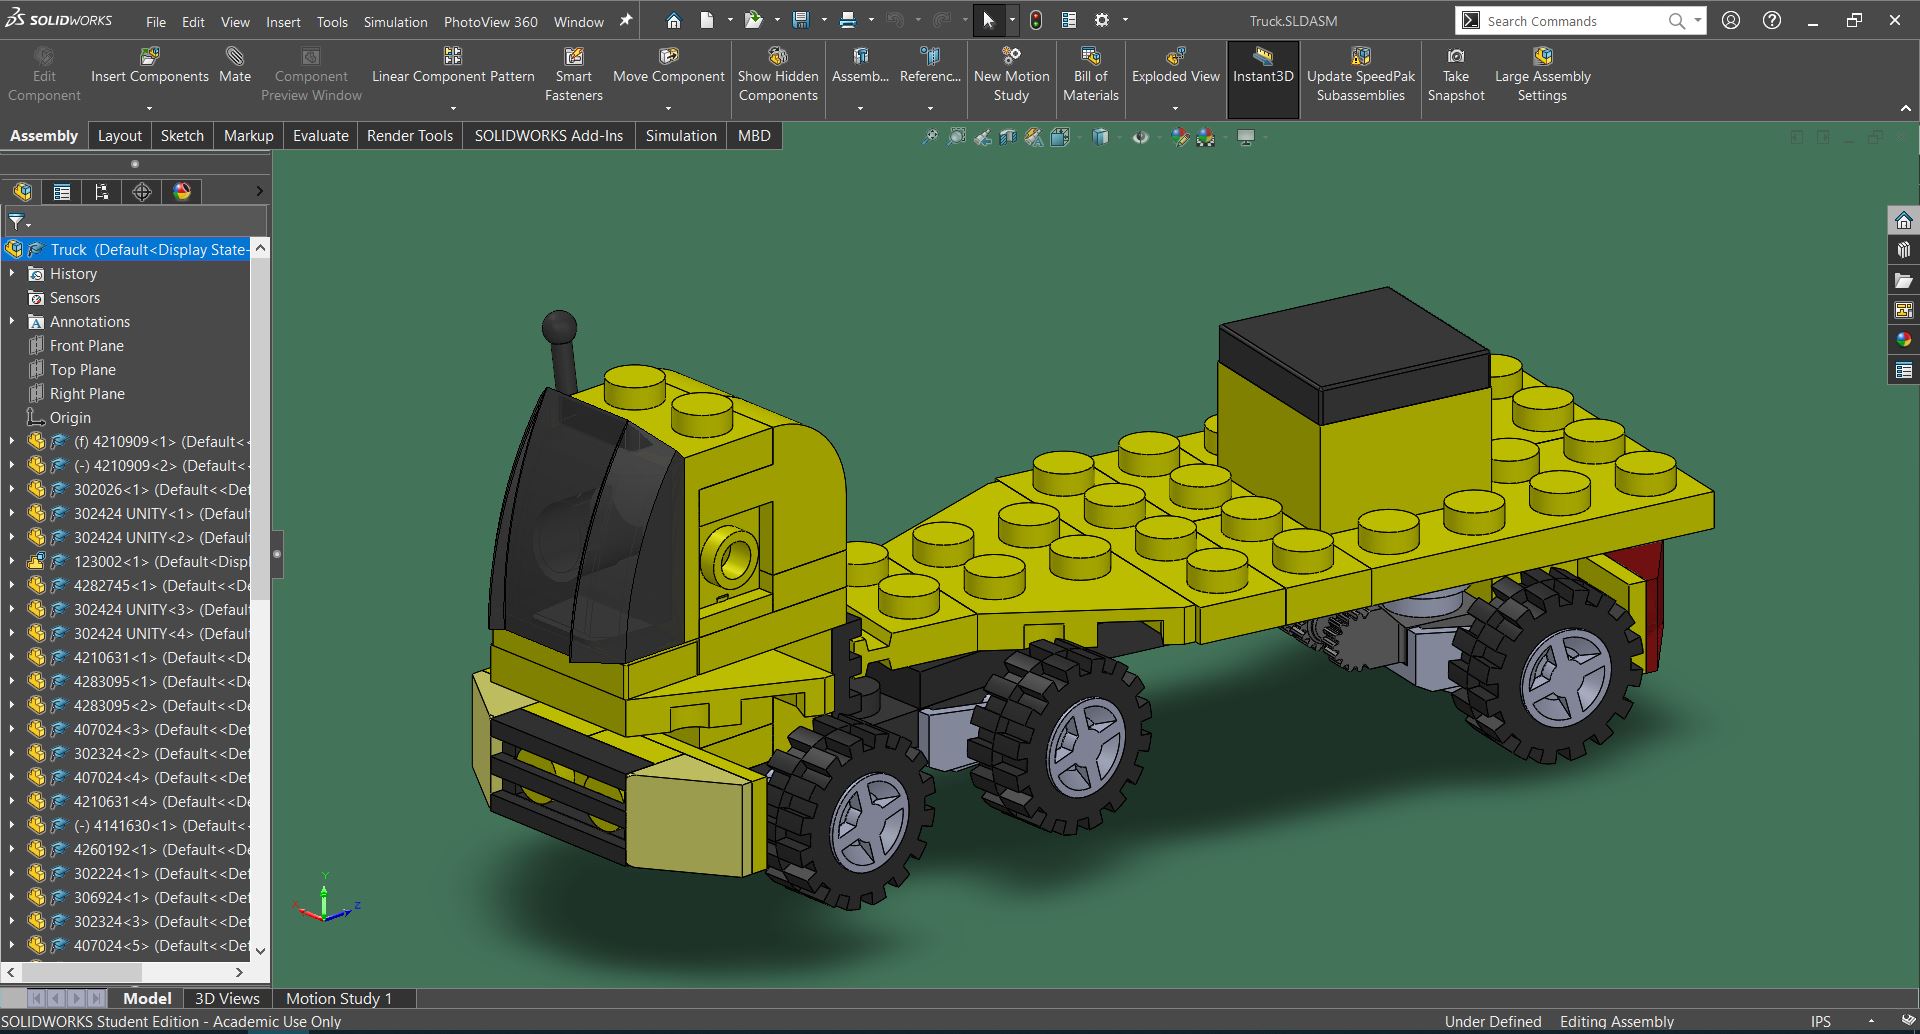Select the Mate tool

tap(235, 58)
